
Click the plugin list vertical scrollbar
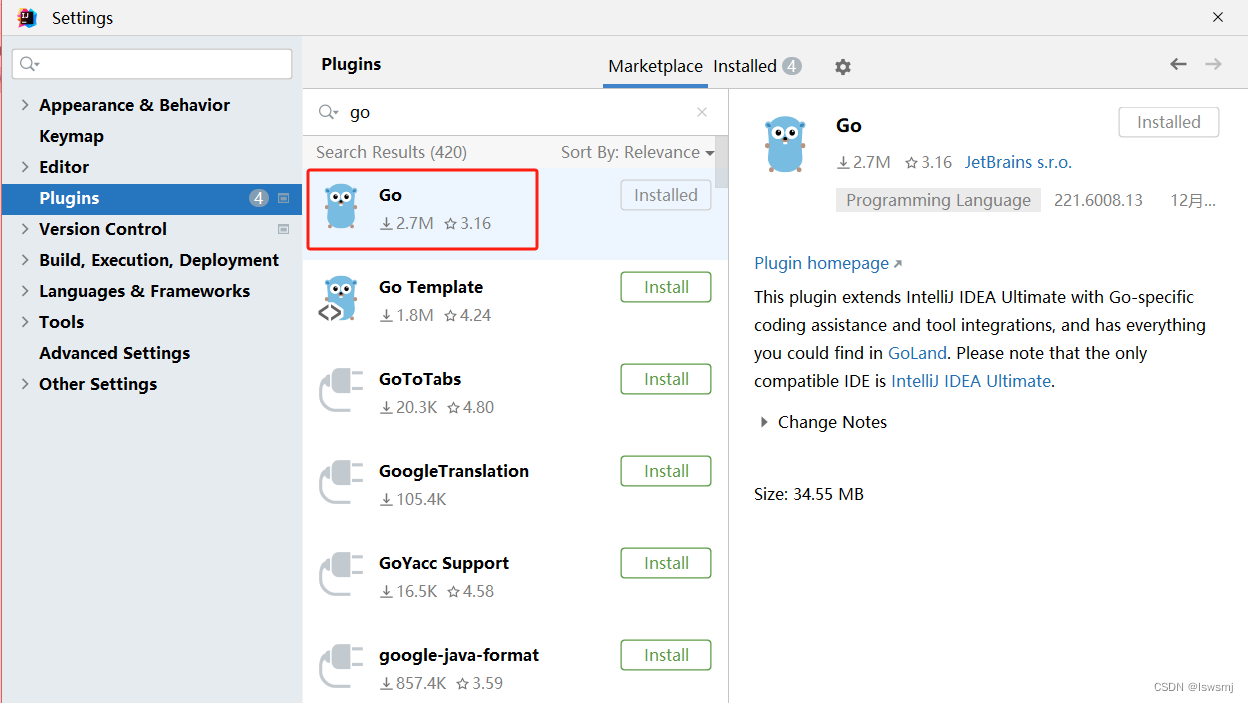722,162
